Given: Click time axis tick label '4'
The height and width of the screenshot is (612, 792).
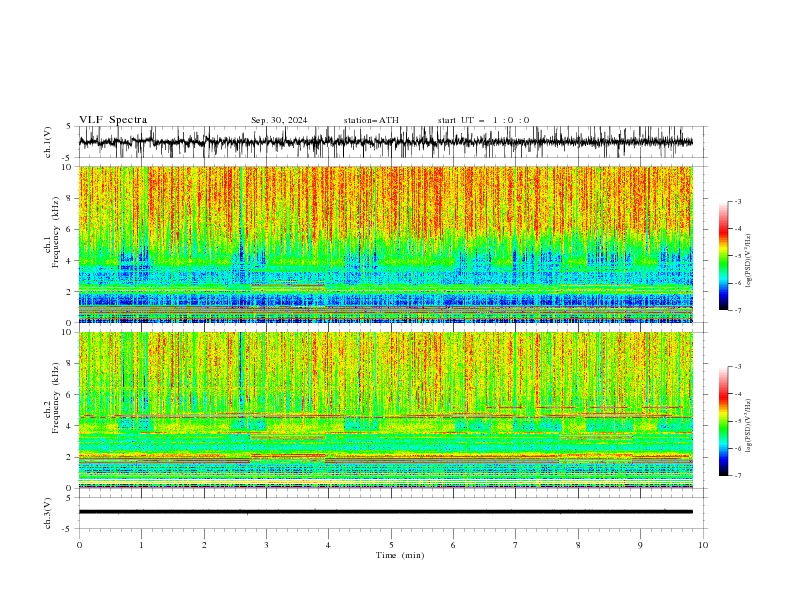Looking at the screenshot, I should click(328, 545).
